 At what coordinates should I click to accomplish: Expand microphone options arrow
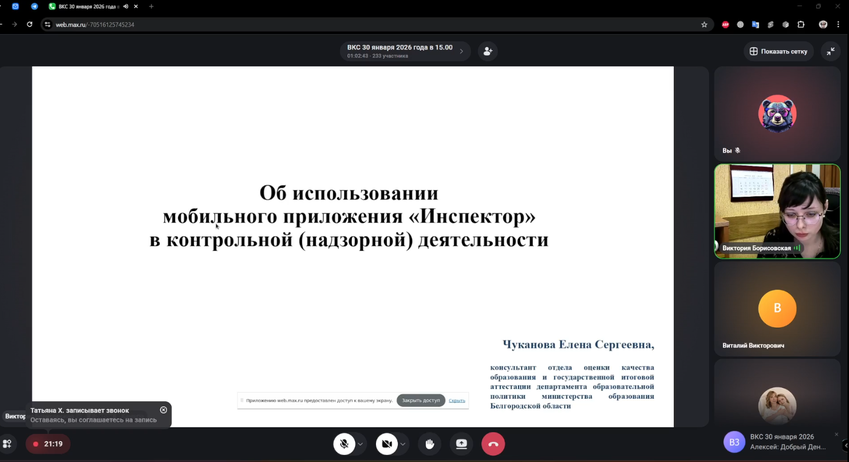361,444
